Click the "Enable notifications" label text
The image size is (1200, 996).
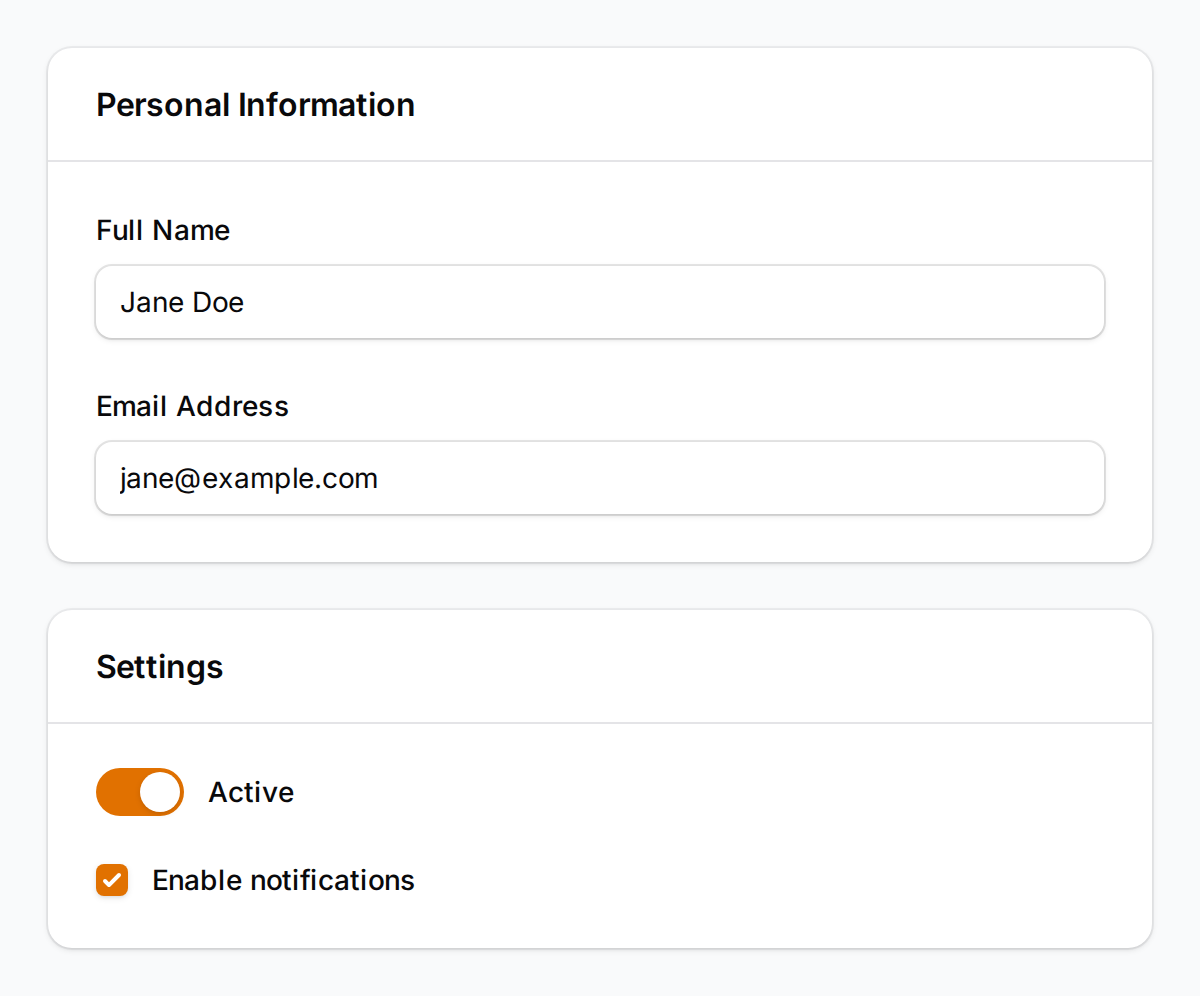point(283,880)
